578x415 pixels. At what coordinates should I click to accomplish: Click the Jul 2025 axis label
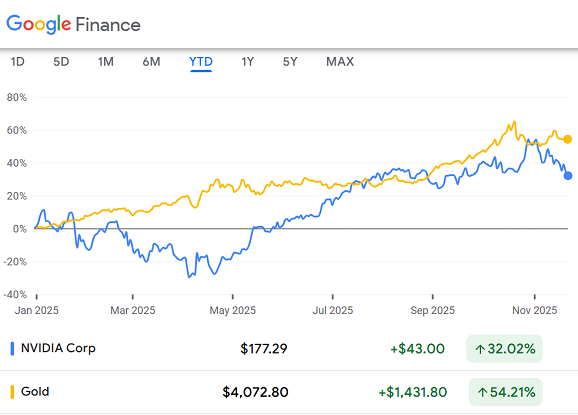[x=332, y=310]
